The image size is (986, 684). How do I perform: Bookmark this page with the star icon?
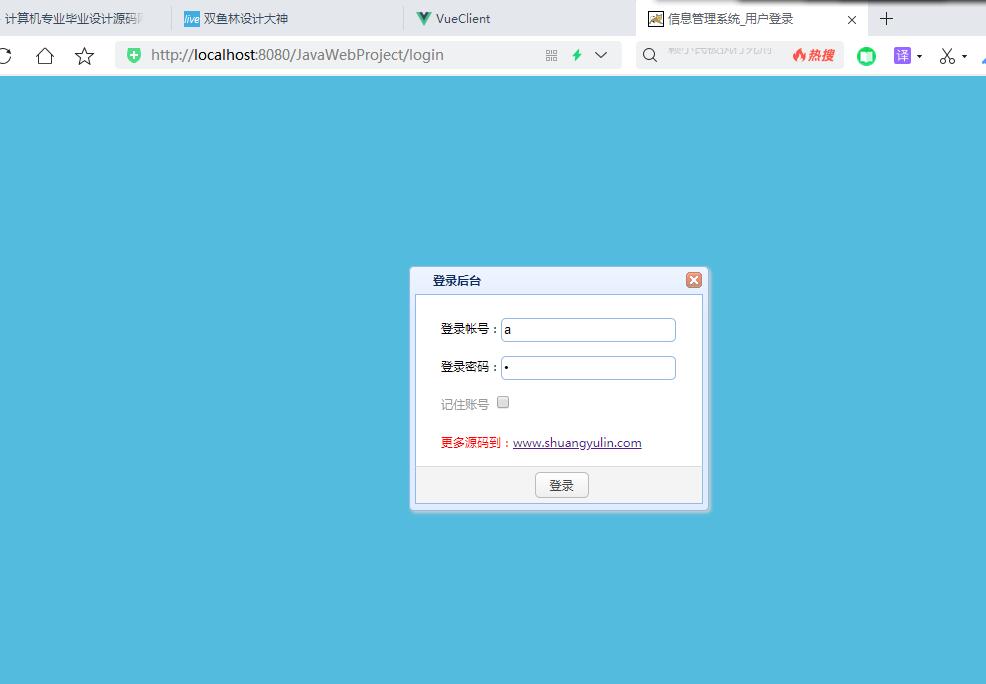coord(84,56)
